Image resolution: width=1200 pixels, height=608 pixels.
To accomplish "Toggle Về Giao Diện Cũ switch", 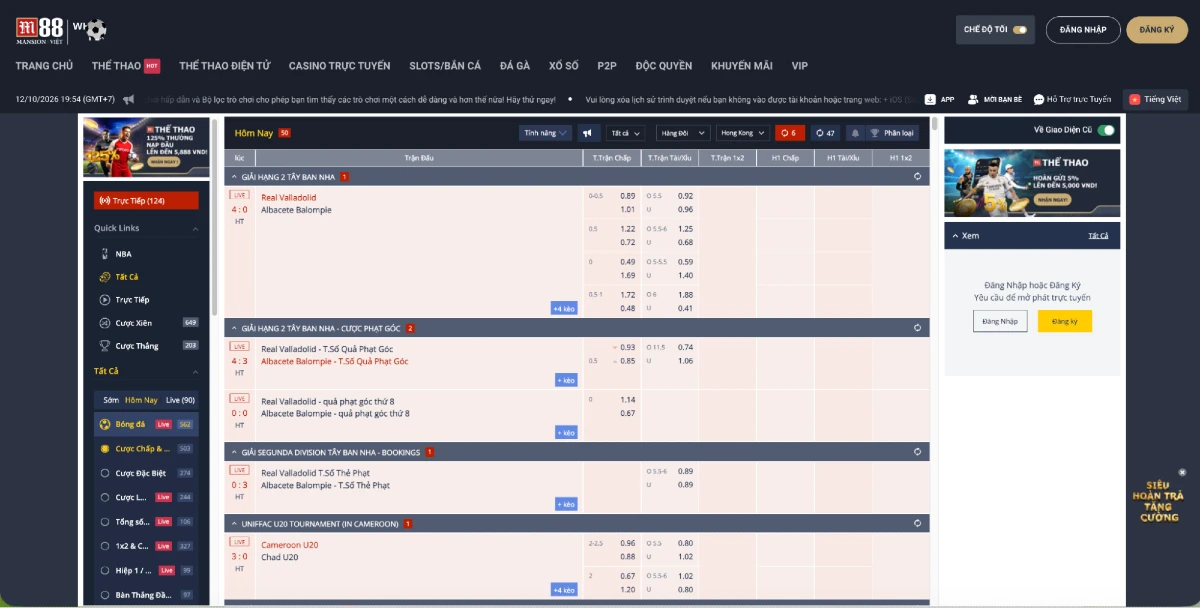I will (1106, 130).
